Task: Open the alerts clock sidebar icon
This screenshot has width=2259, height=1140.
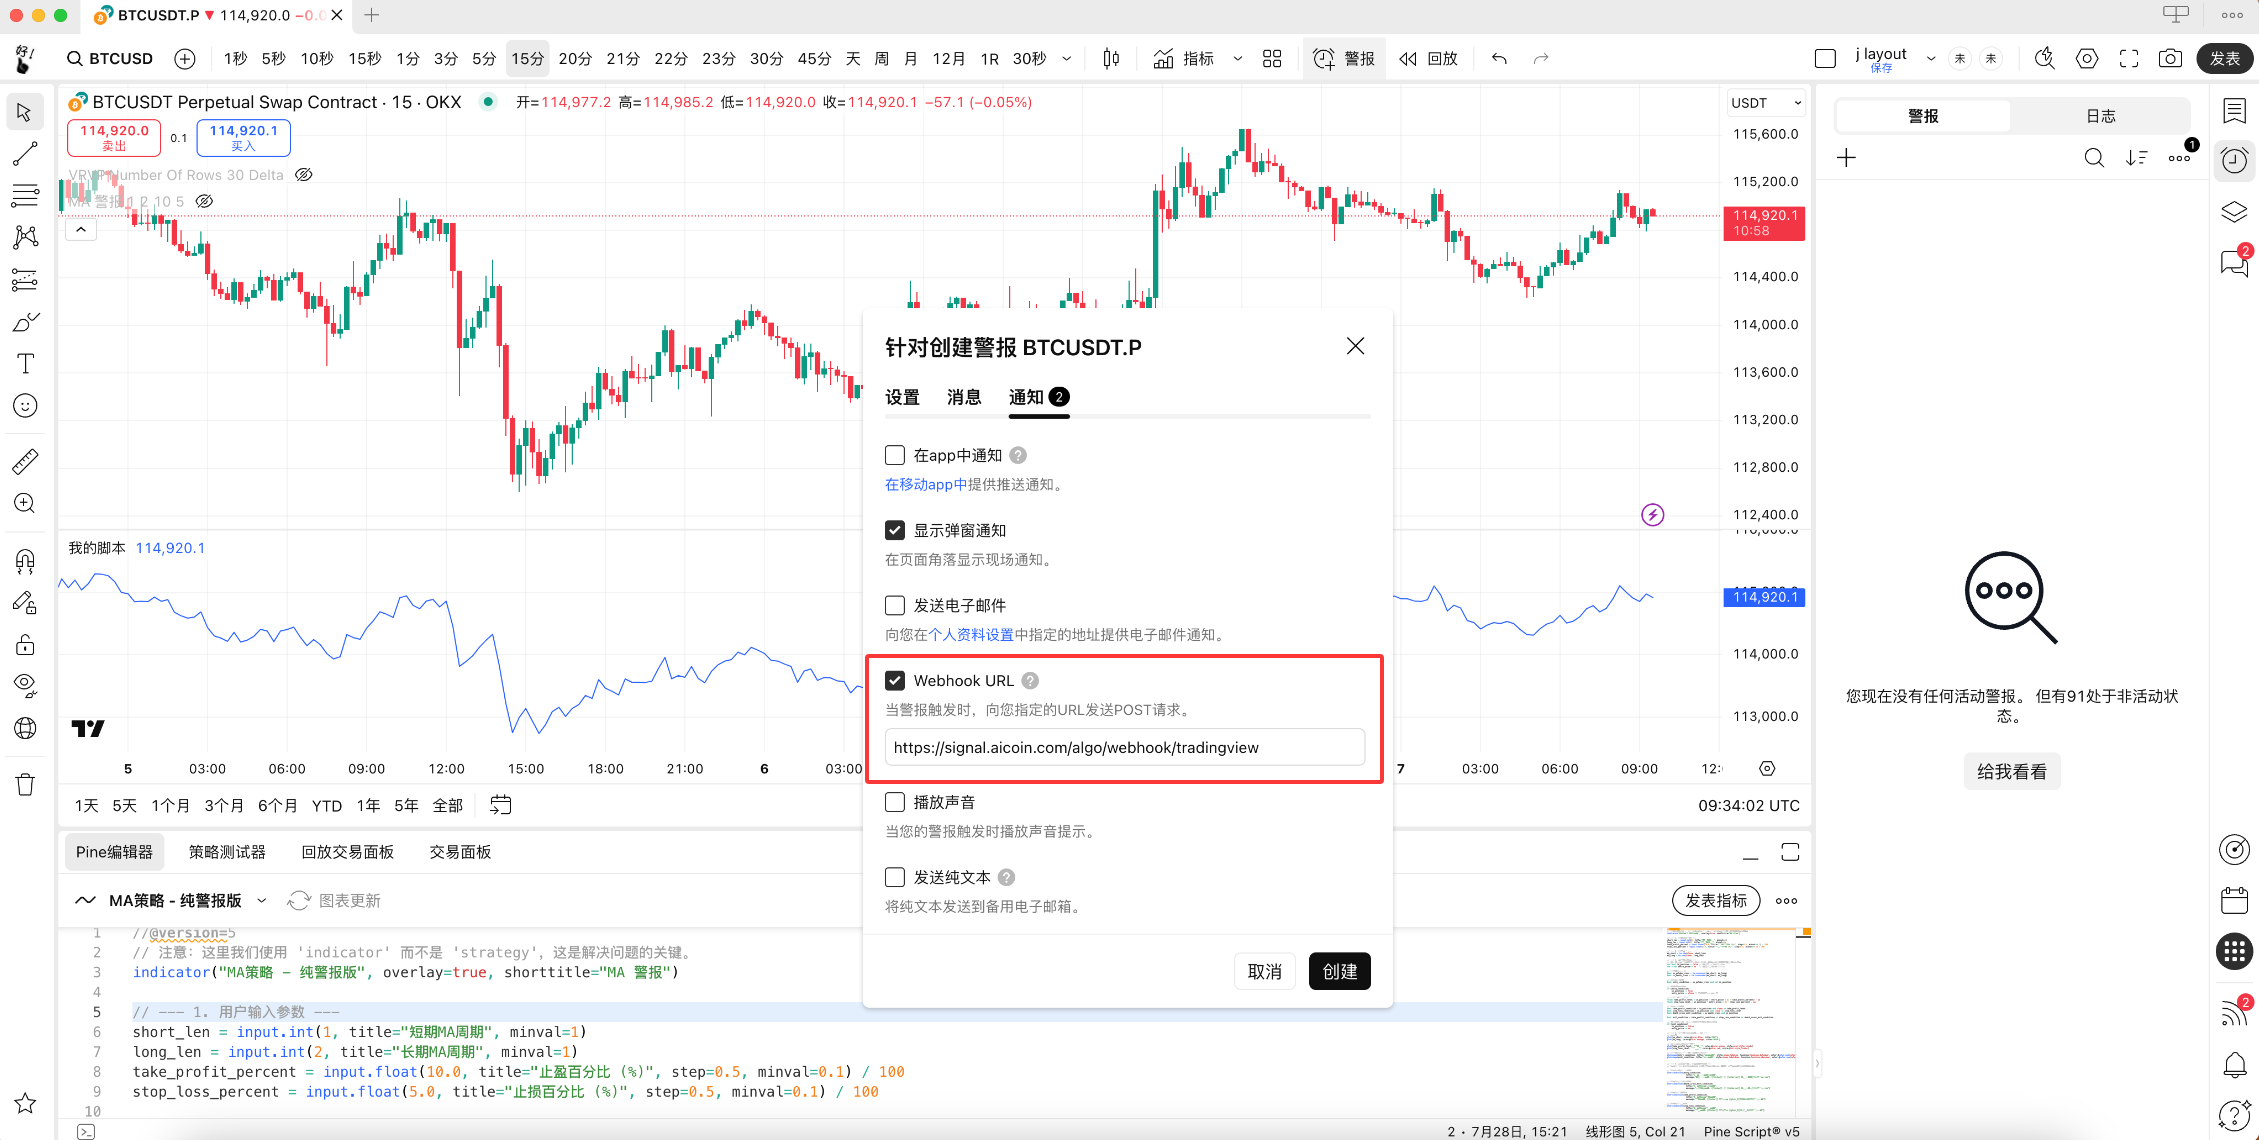Action: [x=2234, y=161]
